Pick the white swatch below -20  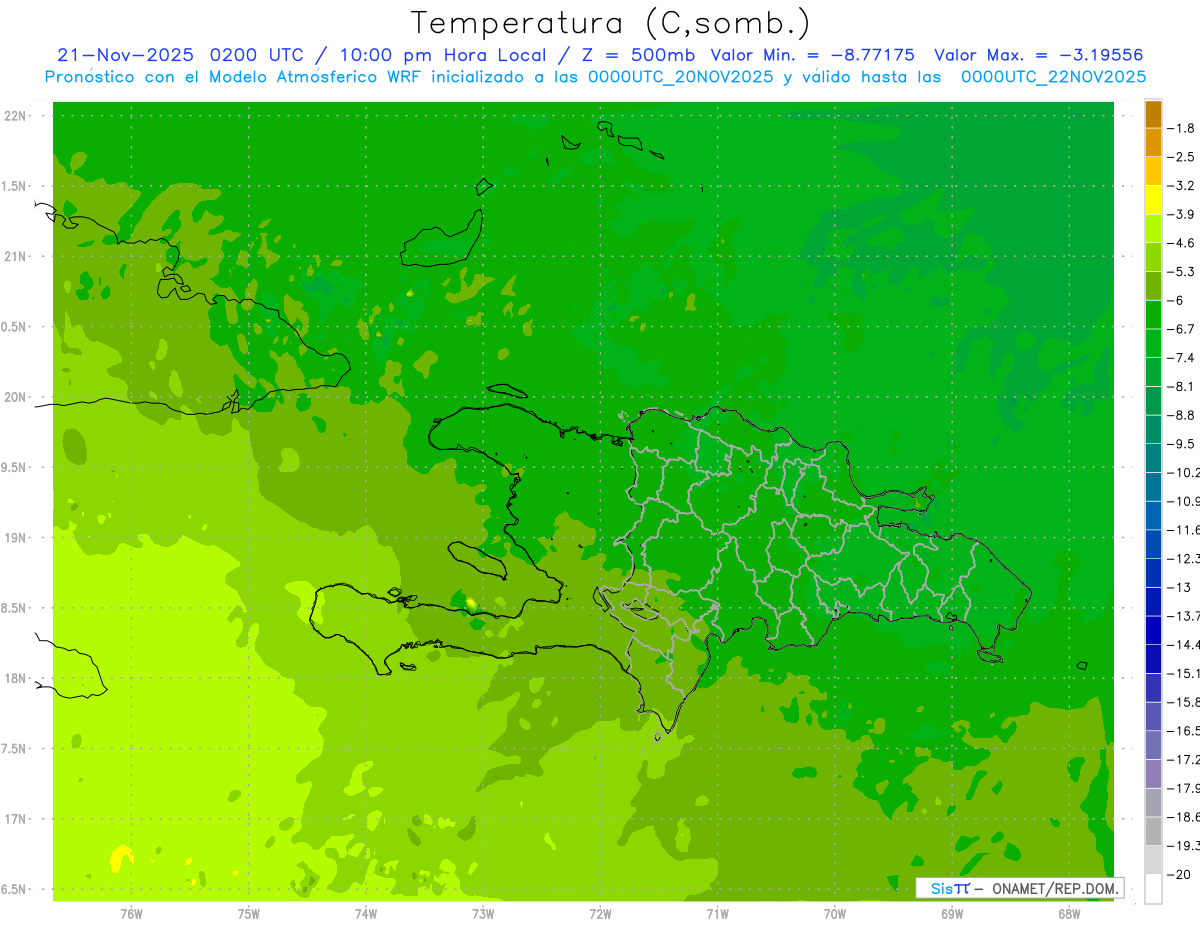[x=1153, y=889]
